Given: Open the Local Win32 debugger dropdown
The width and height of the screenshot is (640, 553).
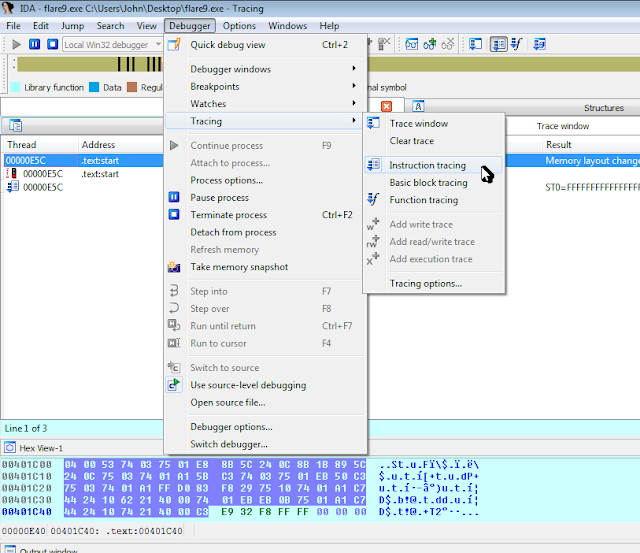Looking at the screenshot, I should pyautogui.click(x=113, y=44).
